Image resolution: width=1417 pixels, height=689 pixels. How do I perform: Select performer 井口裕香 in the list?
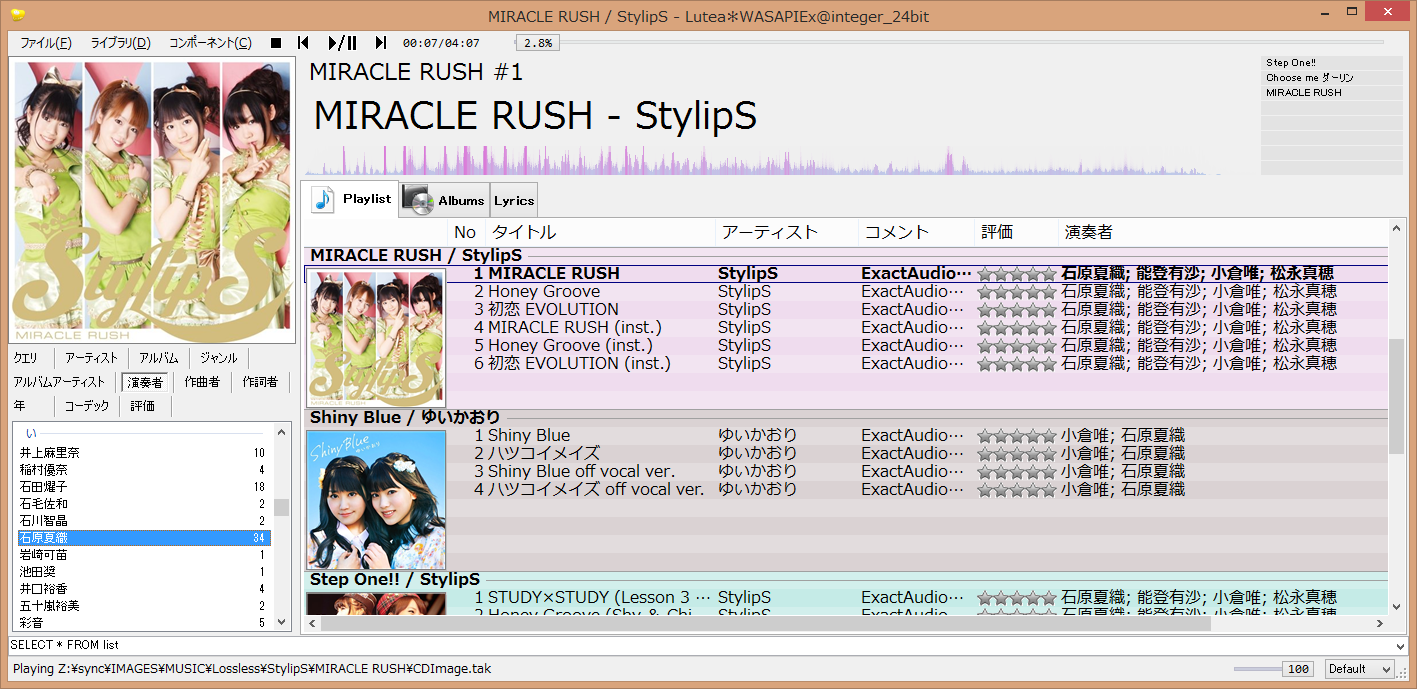coord(143,589)
